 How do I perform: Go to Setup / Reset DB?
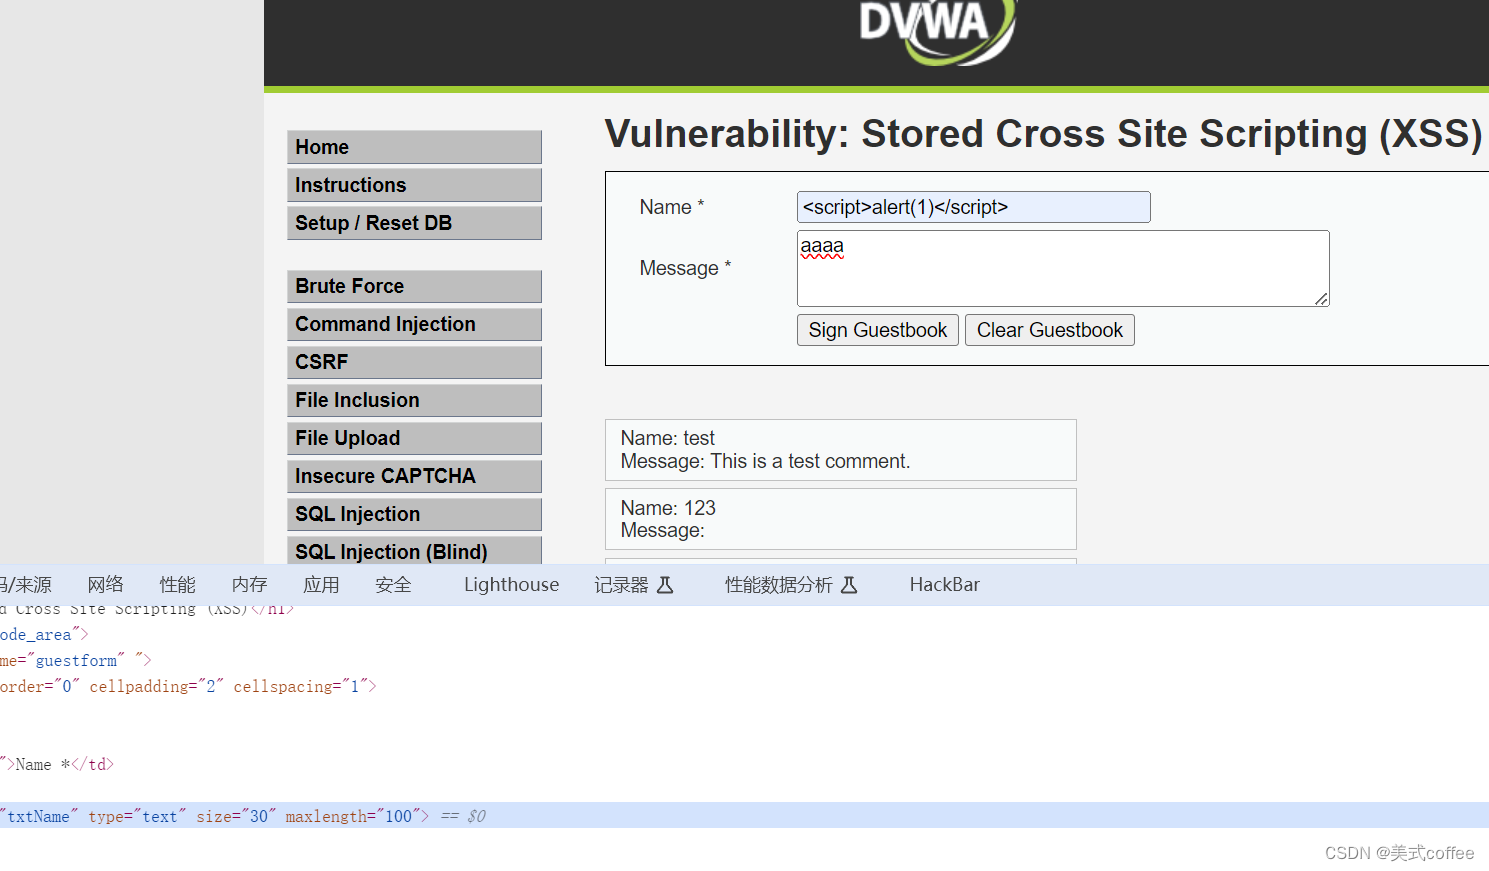coord(414,223)
